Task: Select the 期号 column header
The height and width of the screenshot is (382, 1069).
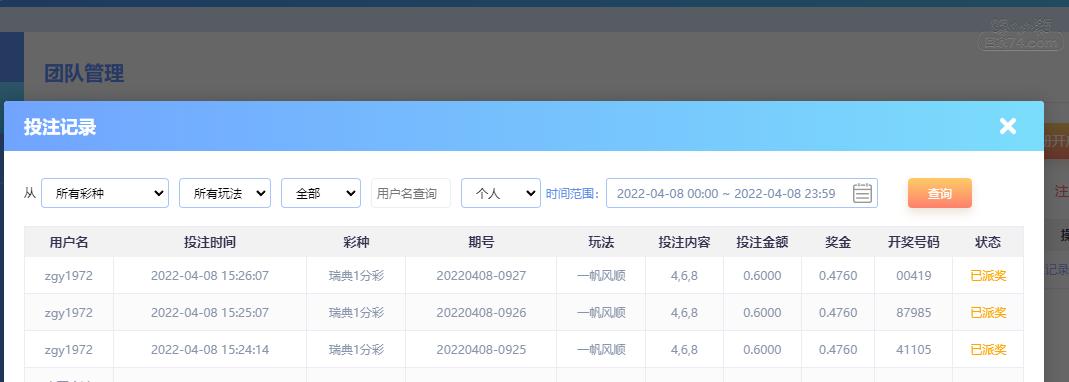Action: pos(481,242)
